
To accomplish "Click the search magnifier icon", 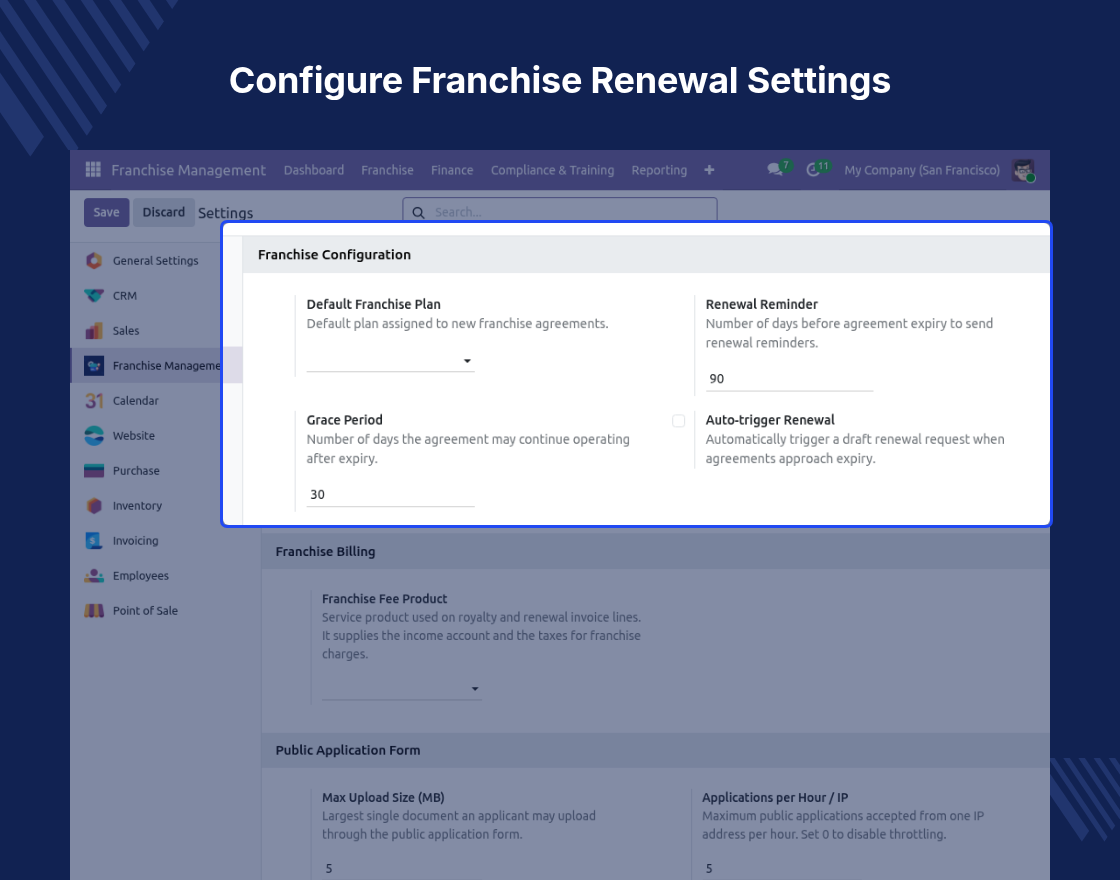I will [419, 213].
